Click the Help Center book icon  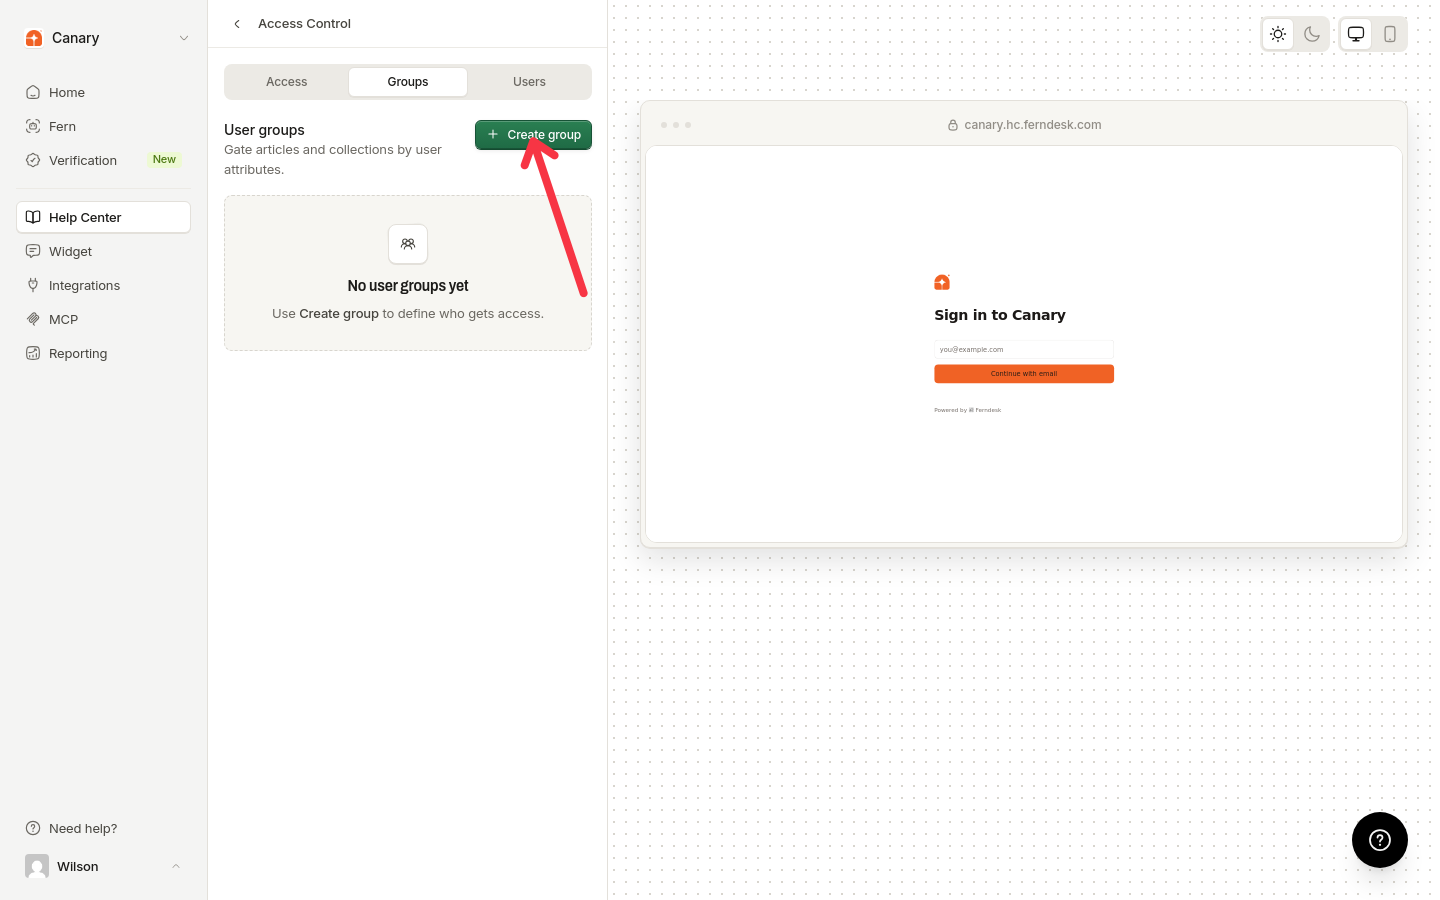[x=33, y=217]
